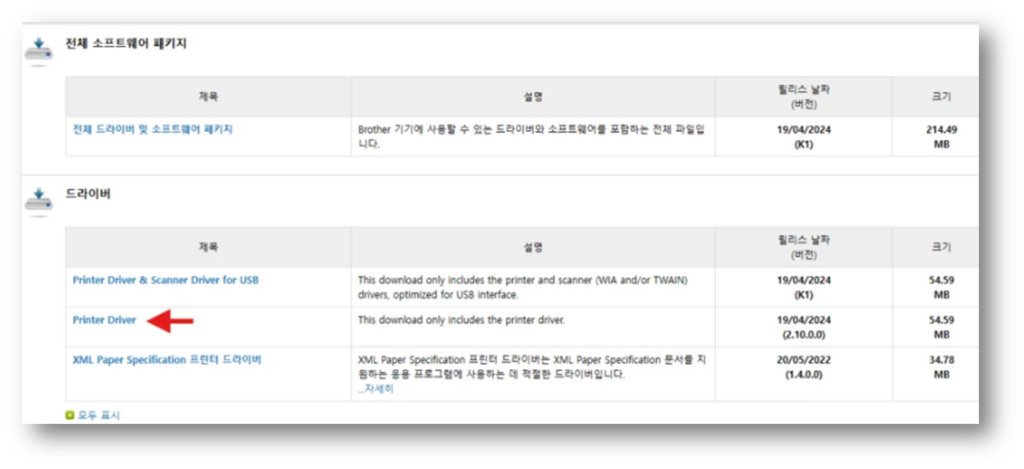The height and width of the screenshot is (469, 1024).
Task: Select the 드라이버 section heading
Action: pos(88,194)
